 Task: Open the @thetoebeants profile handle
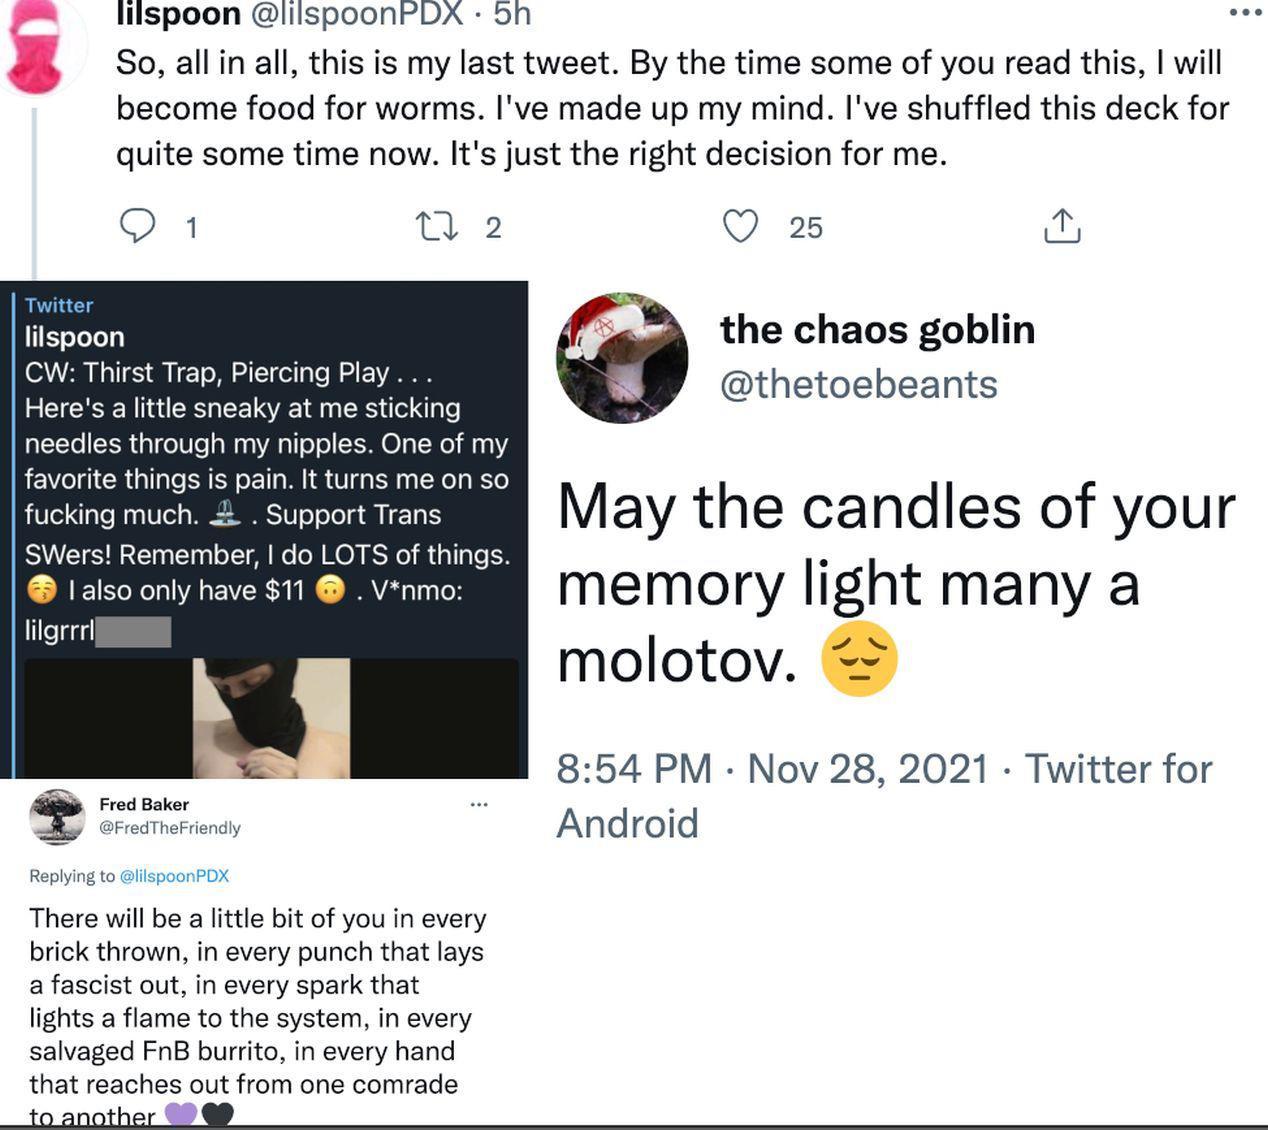[858, 384]
